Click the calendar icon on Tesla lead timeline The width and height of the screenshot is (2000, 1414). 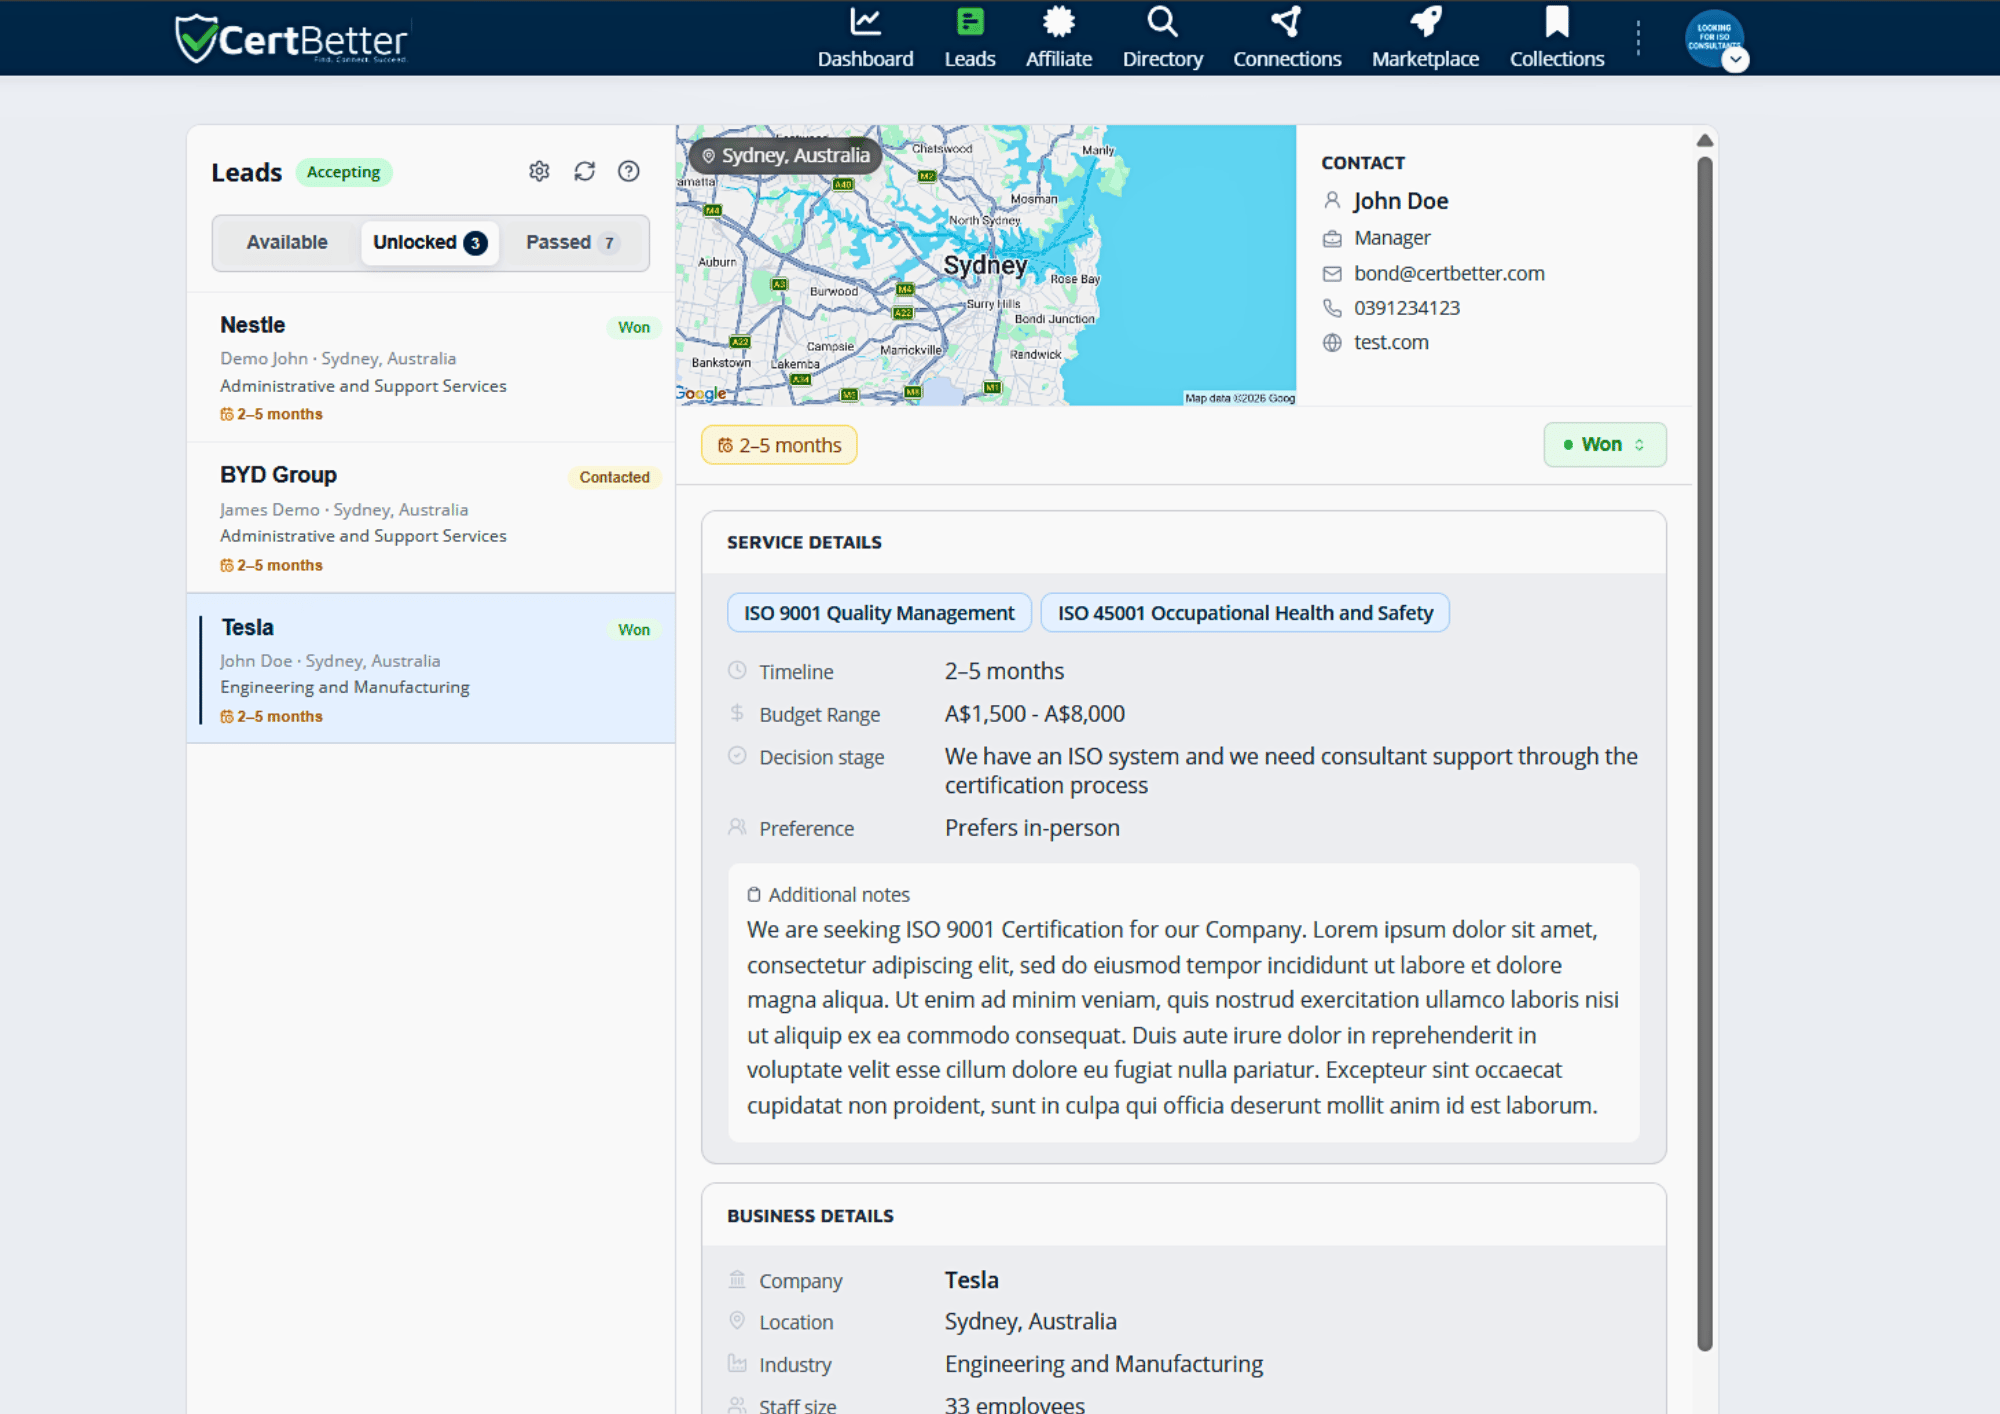point(227,716)
